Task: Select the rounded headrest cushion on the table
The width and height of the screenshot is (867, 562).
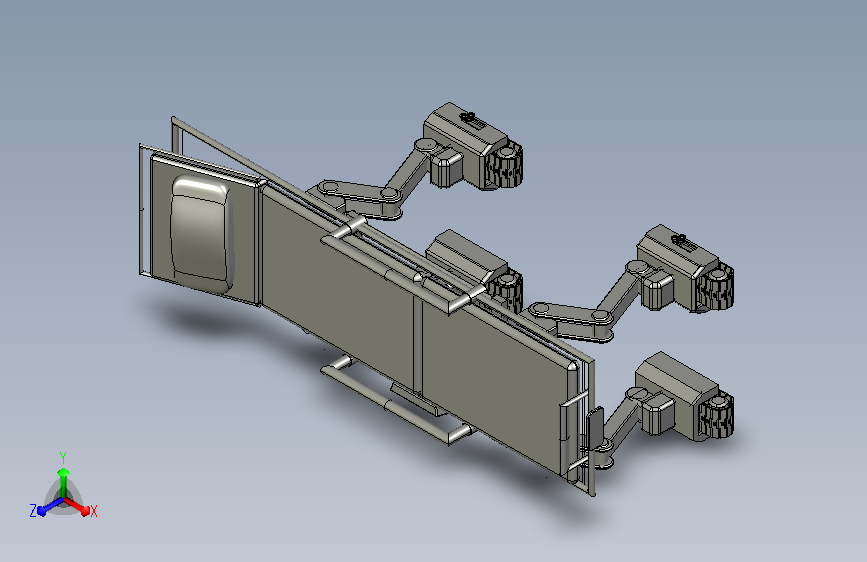Action: (x=201, y=234)
